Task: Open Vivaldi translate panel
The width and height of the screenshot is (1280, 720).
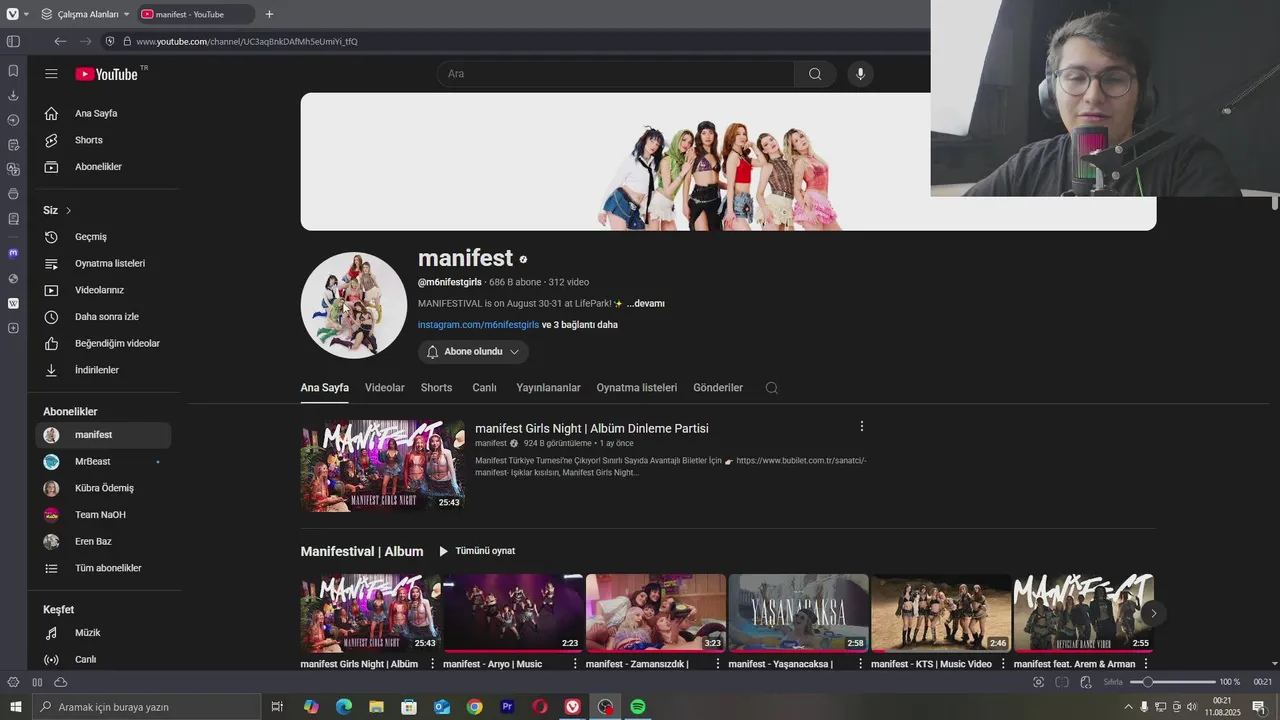Action: tap(13, 169)
